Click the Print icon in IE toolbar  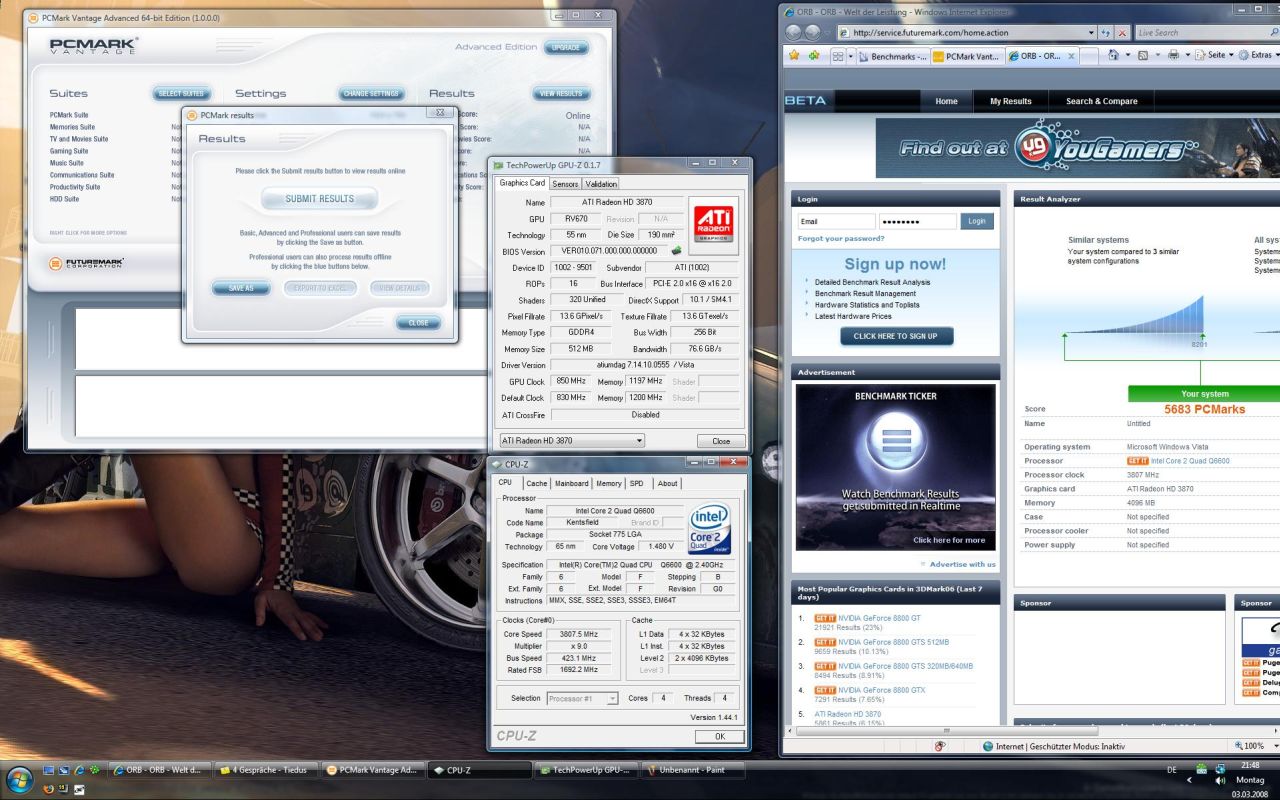[1173, 55]
